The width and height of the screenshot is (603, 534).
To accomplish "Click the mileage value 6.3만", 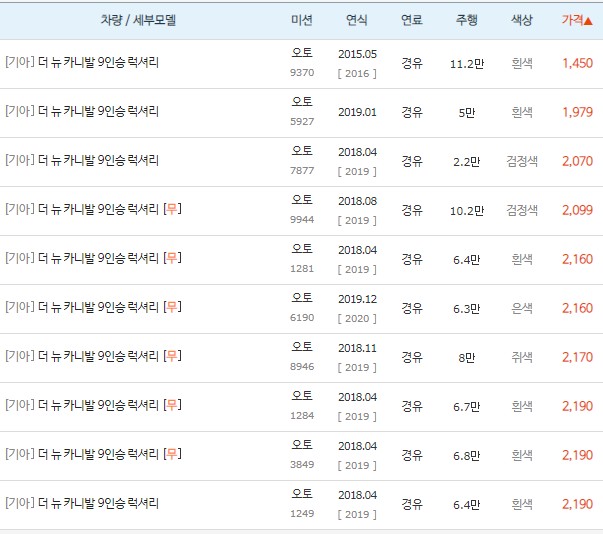I will point(467,309).
